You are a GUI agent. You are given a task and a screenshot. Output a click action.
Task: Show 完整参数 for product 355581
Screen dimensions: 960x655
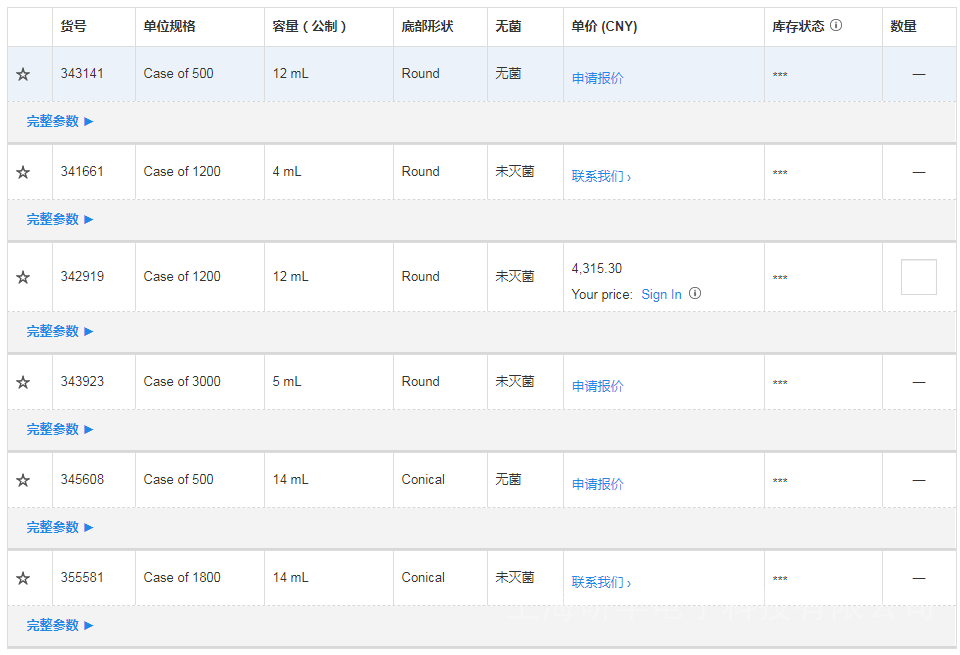(60, 625)
